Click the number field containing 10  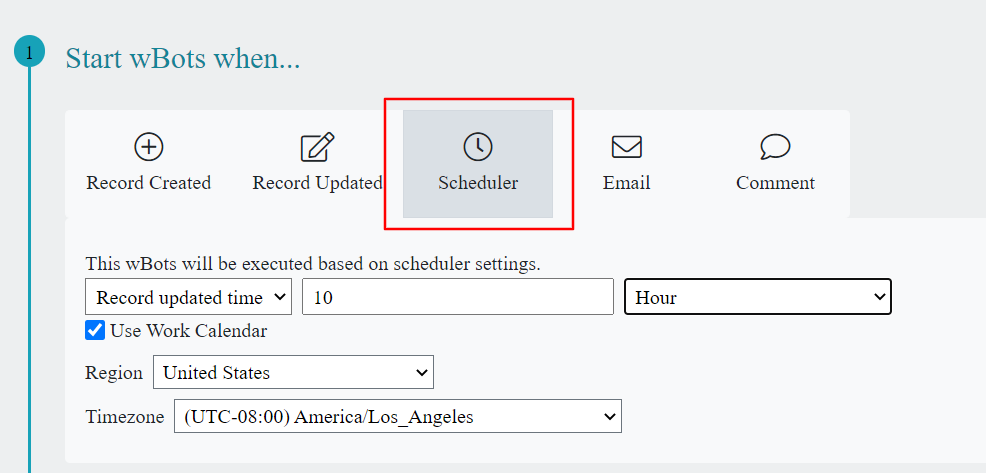pyautogui.click(x=458, y=297)
